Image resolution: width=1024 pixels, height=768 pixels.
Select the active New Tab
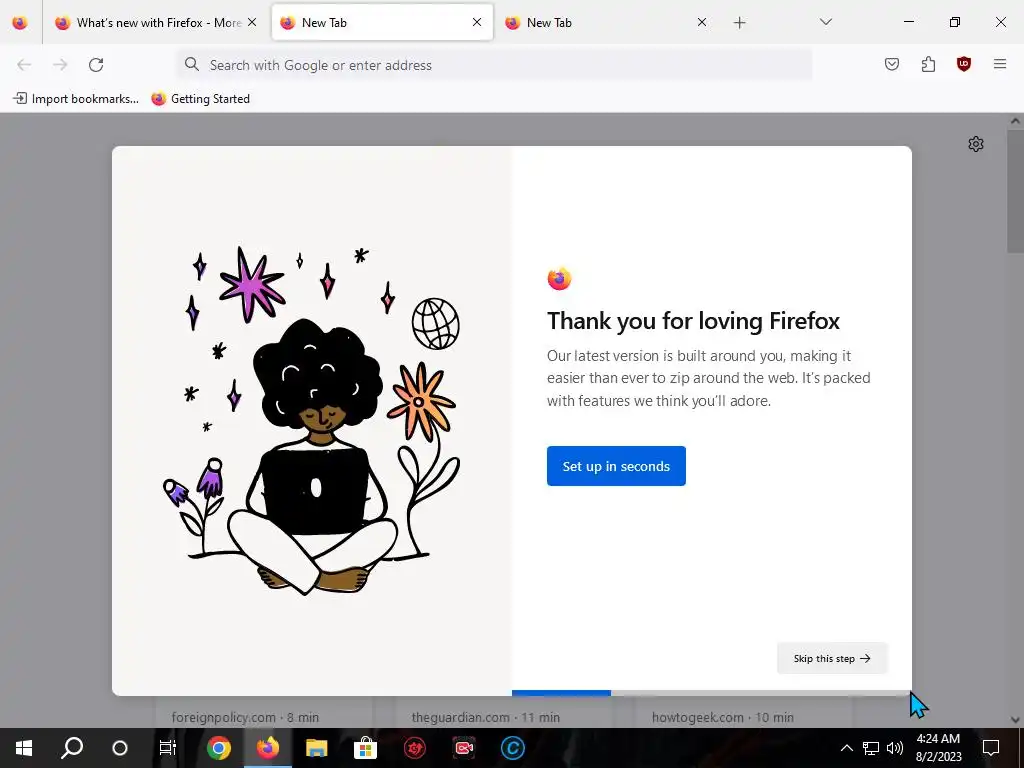click(382, 23)
